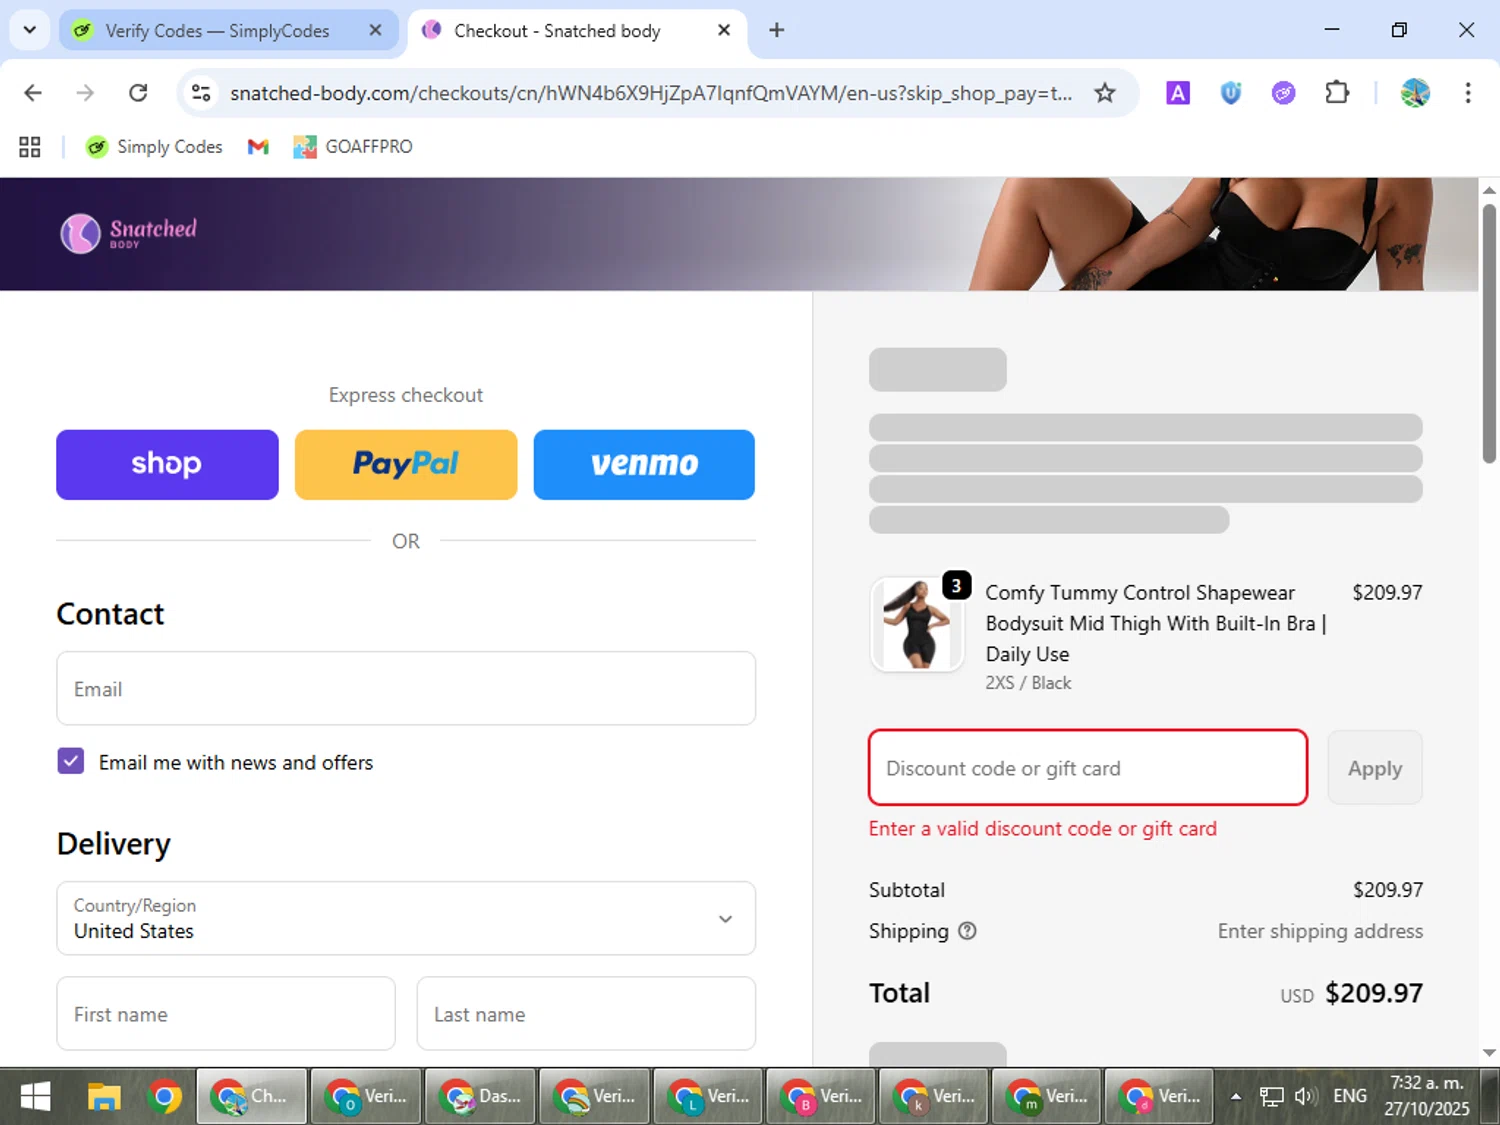The width and height of the screenshot is (1500, 1125).
Task: Expand the Country/Region dropdown
Action: pyautogui.click(x=406, y=919)
